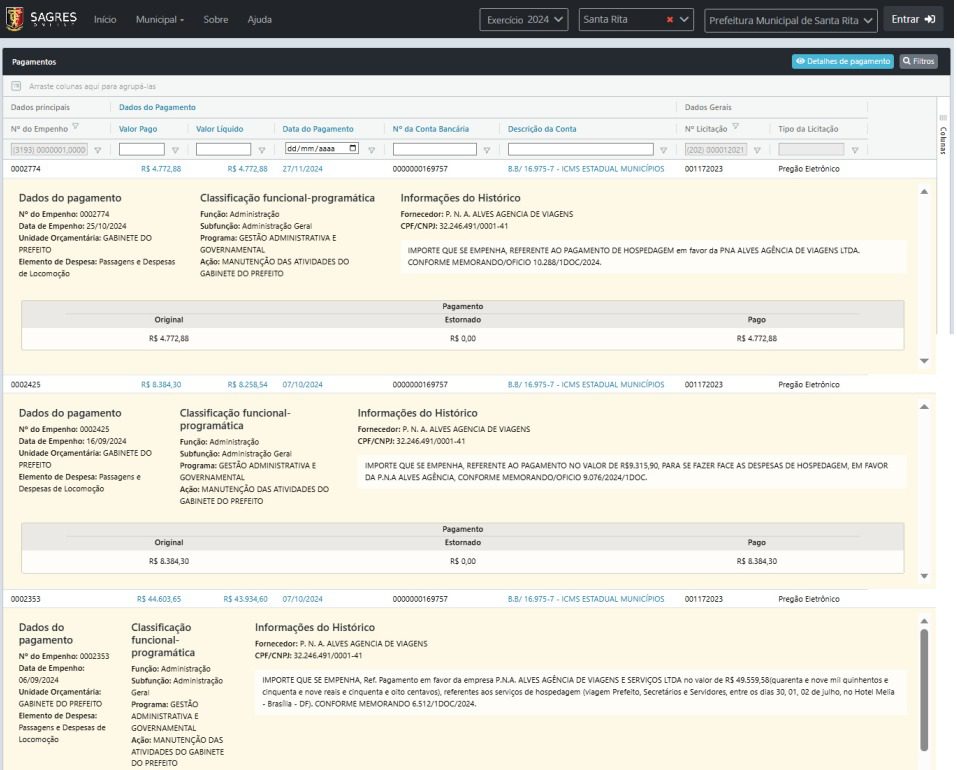Open the Prefeitura Municipal de Santa Rita dropdown

[x=790, y=20]
